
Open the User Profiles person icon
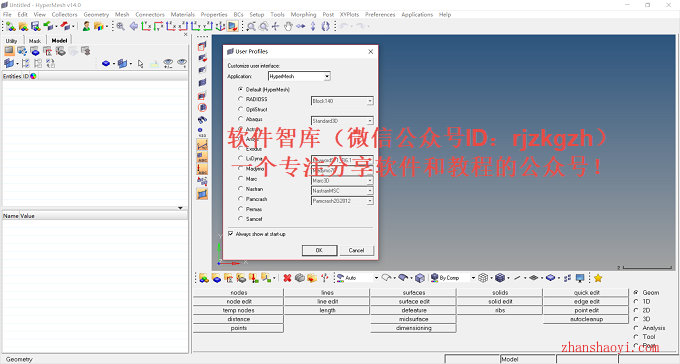pyautogui.click(x=86, y=26)
